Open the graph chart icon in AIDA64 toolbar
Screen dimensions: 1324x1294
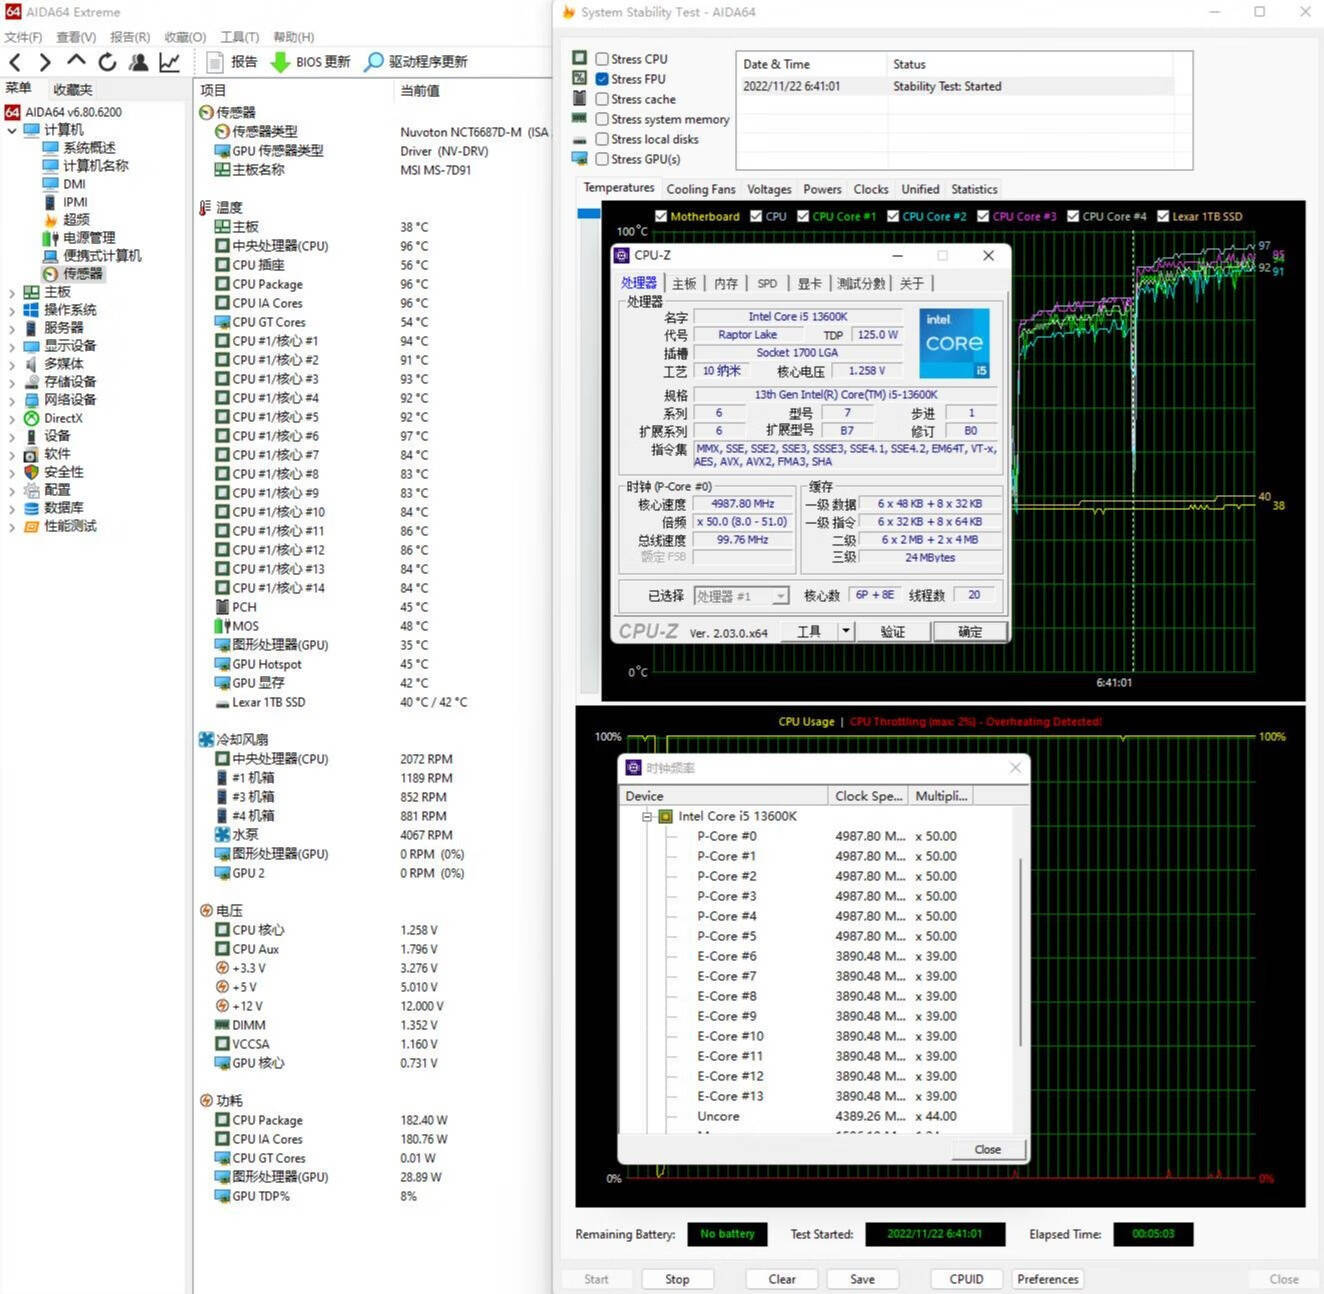click(x=170, y=62)
